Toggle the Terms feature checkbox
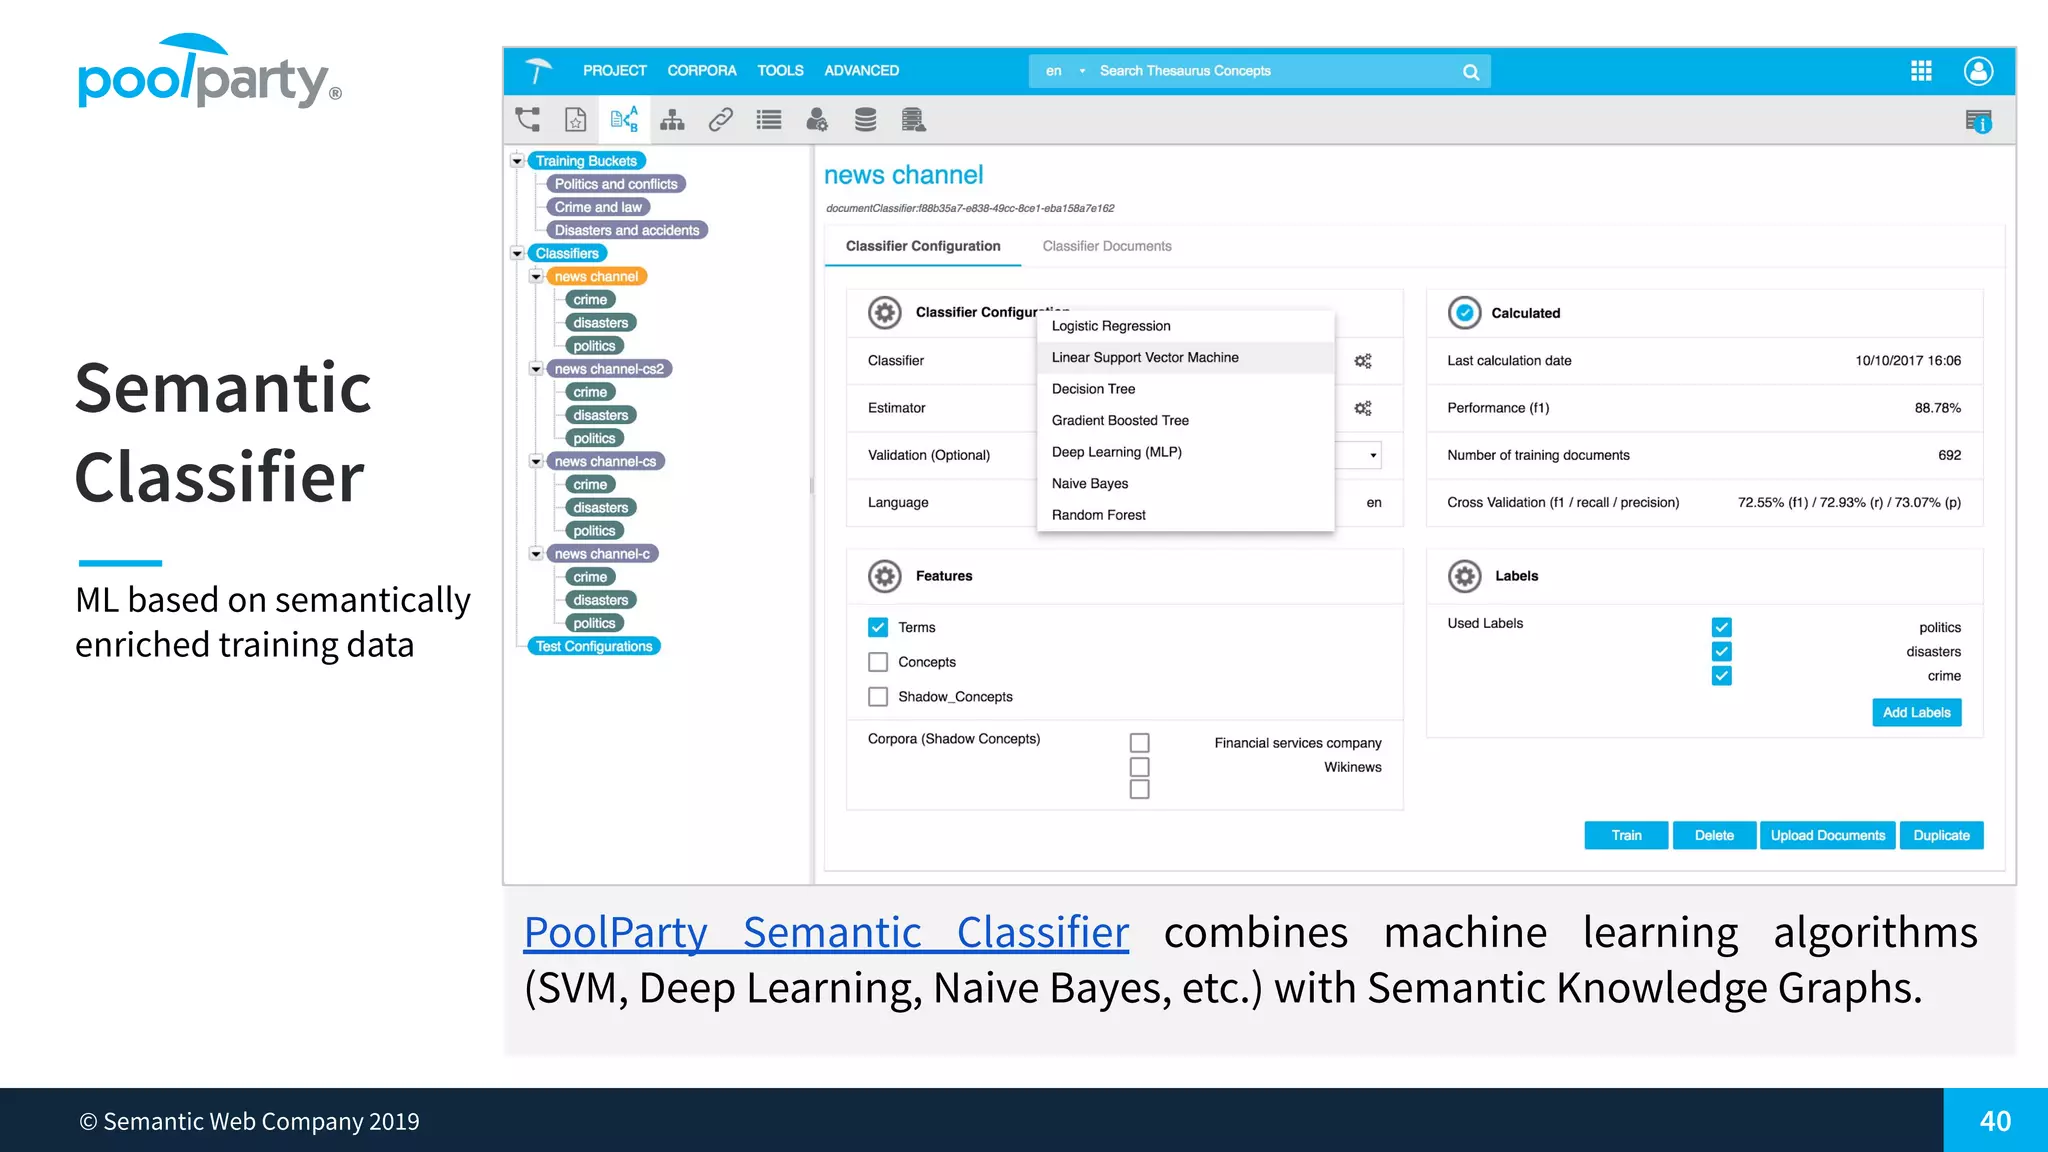This screenshot has width=2048, height=1152. coord(878,627)
